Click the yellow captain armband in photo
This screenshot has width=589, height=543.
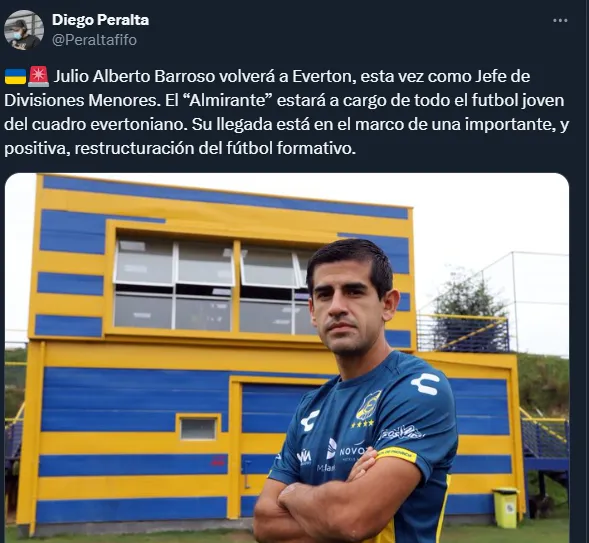[x=396, y=454]
